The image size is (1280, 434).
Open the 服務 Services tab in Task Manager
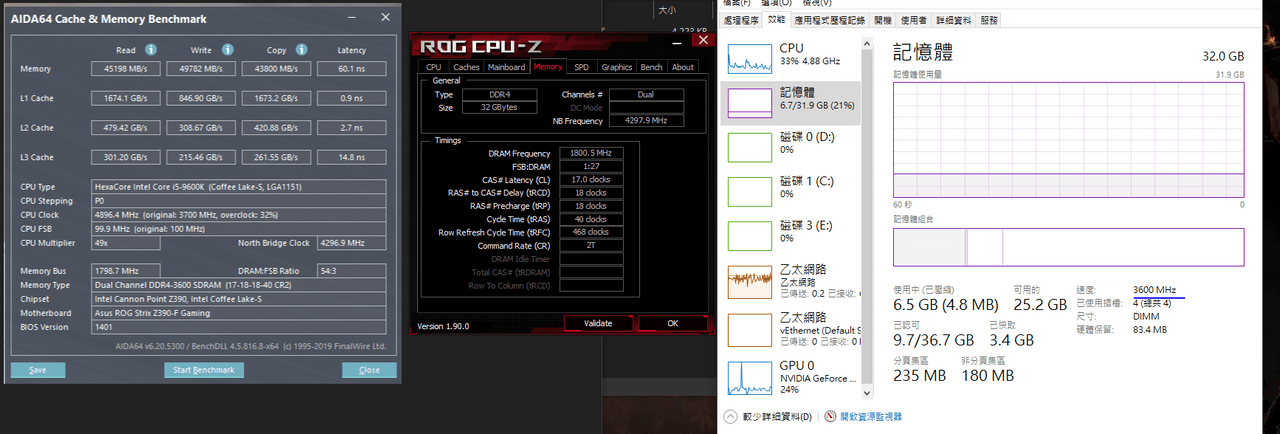pos(989,19)
